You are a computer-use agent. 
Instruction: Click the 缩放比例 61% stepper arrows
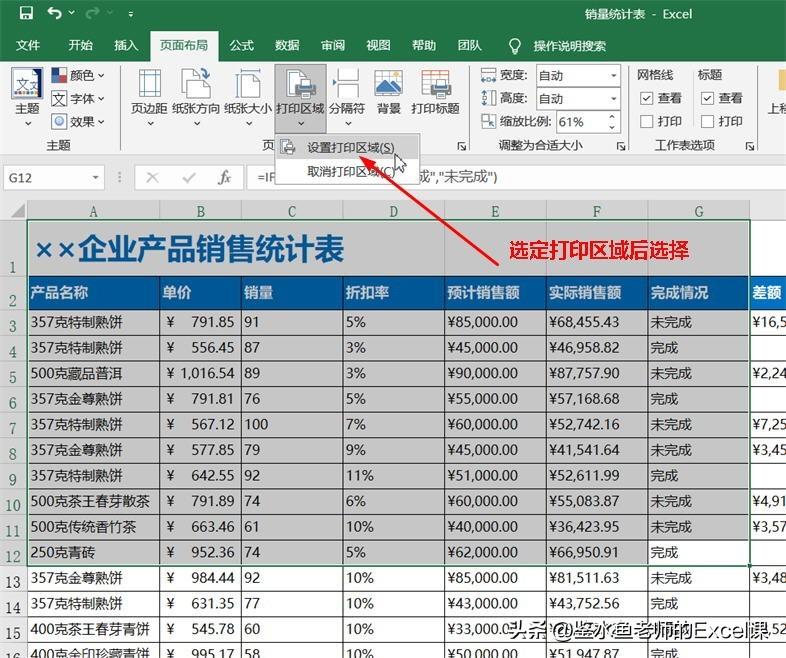[612, 122]
